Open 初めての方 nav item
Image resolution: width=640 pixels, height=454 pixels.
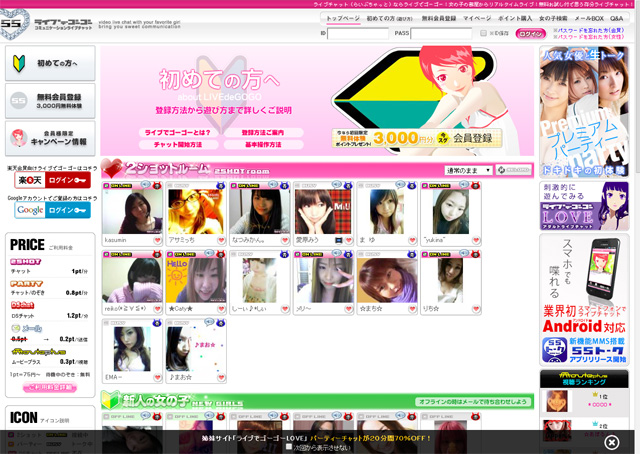point(389,18)
